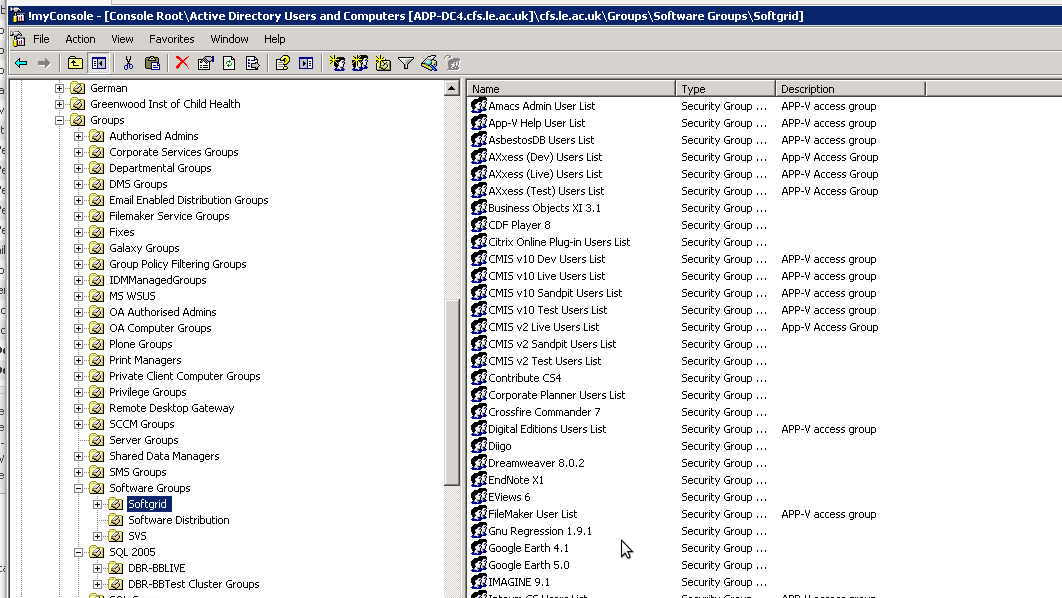Select Google Earth 5.0 group

pos(528,565)
